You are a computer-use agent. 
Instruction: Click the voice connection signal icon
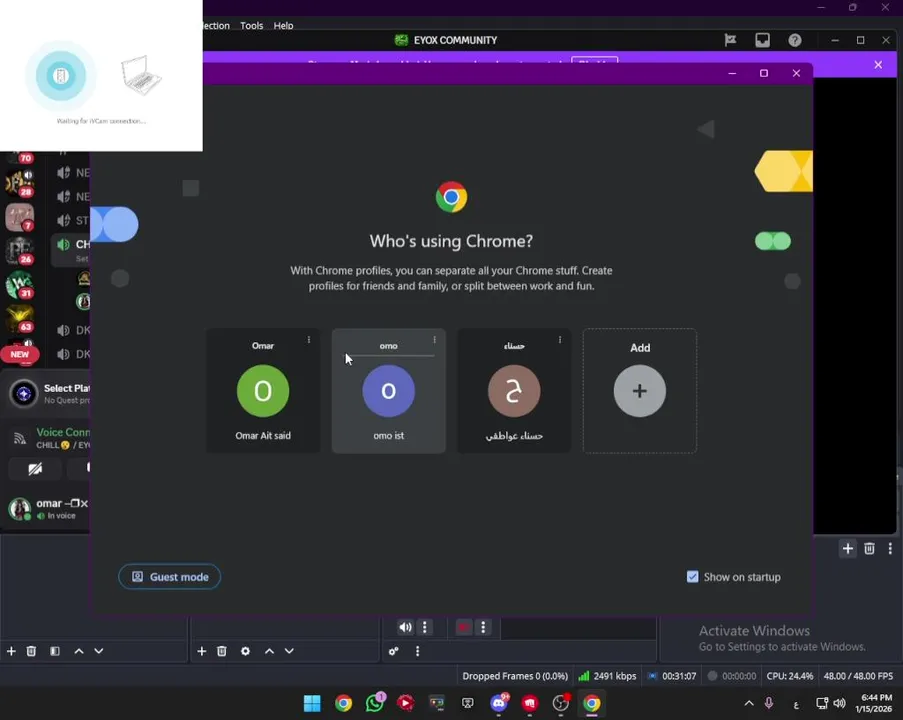pos(20,439)
